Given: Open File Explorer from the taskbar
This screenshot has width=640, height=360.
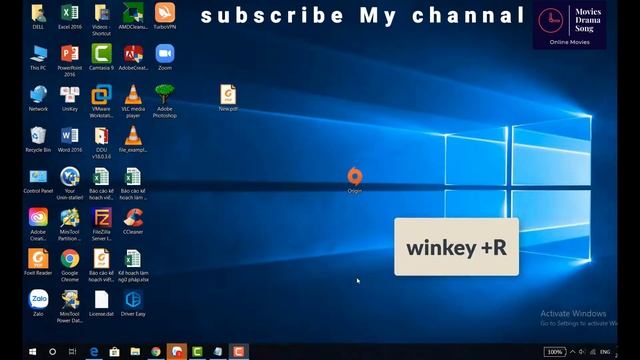Looking at the screenshot, I should coord(135,351).
